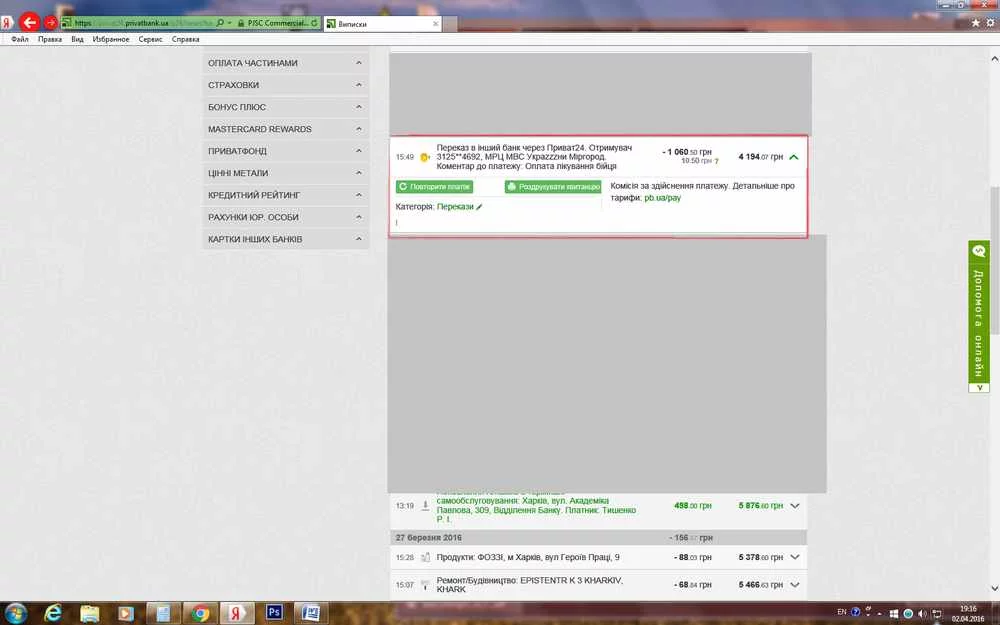Expand the КРЕДИТНИЙ РЕЙТИНГ section
The image size is (1000, 625).
[x=286, y=195]
